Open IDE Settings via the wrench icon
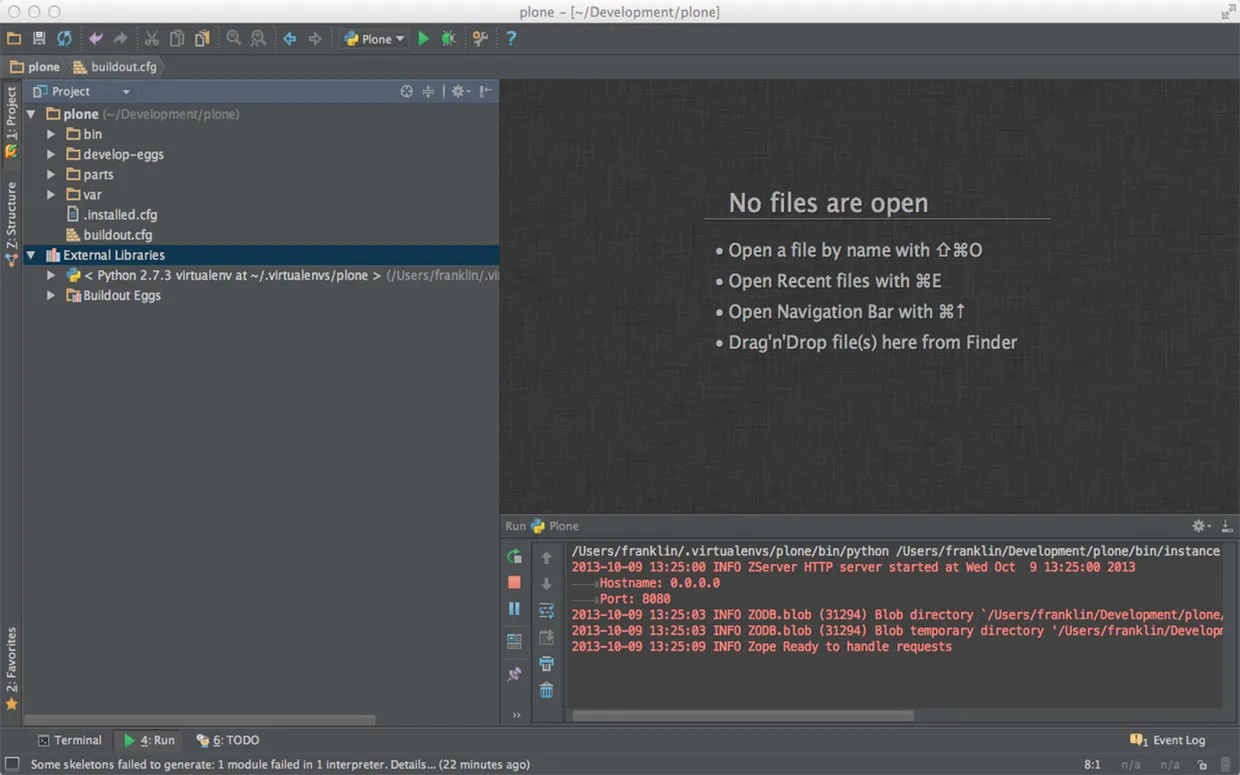This screenshot has width=1240, height=775. tap(479, 38)
